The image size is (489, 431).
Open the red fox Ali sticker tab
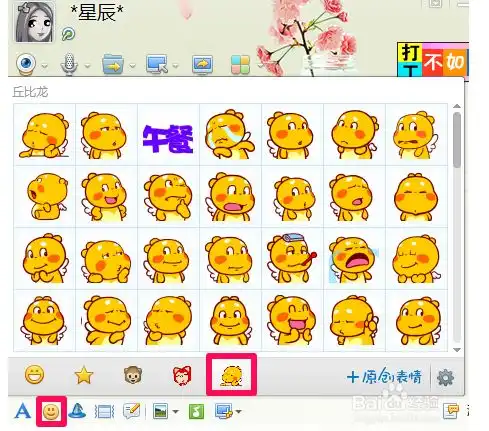182,376
